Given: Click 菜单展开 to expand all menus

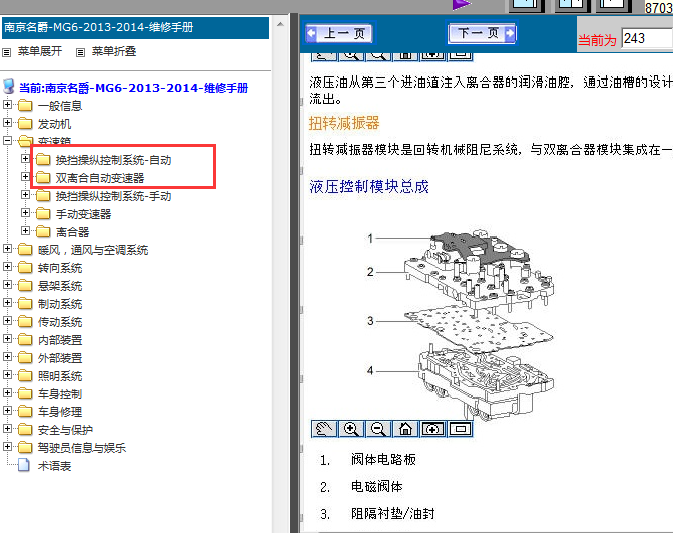Looking at the screenshot, I should pos(39,51).
